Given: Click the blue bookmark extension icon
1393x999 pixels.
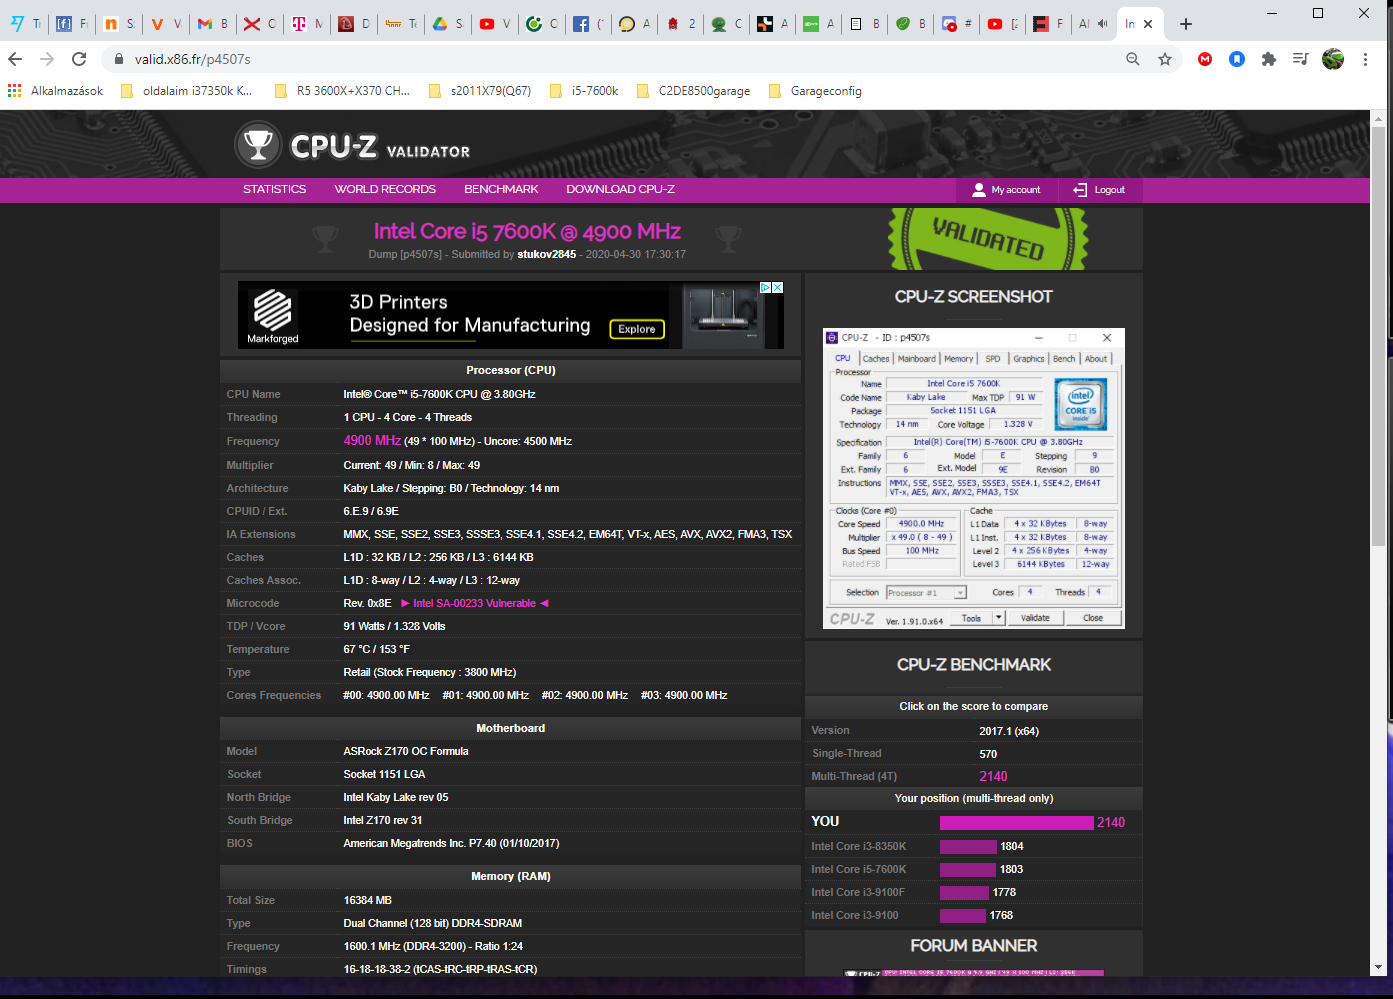Looking at the screenshot, I should 1237,59.
